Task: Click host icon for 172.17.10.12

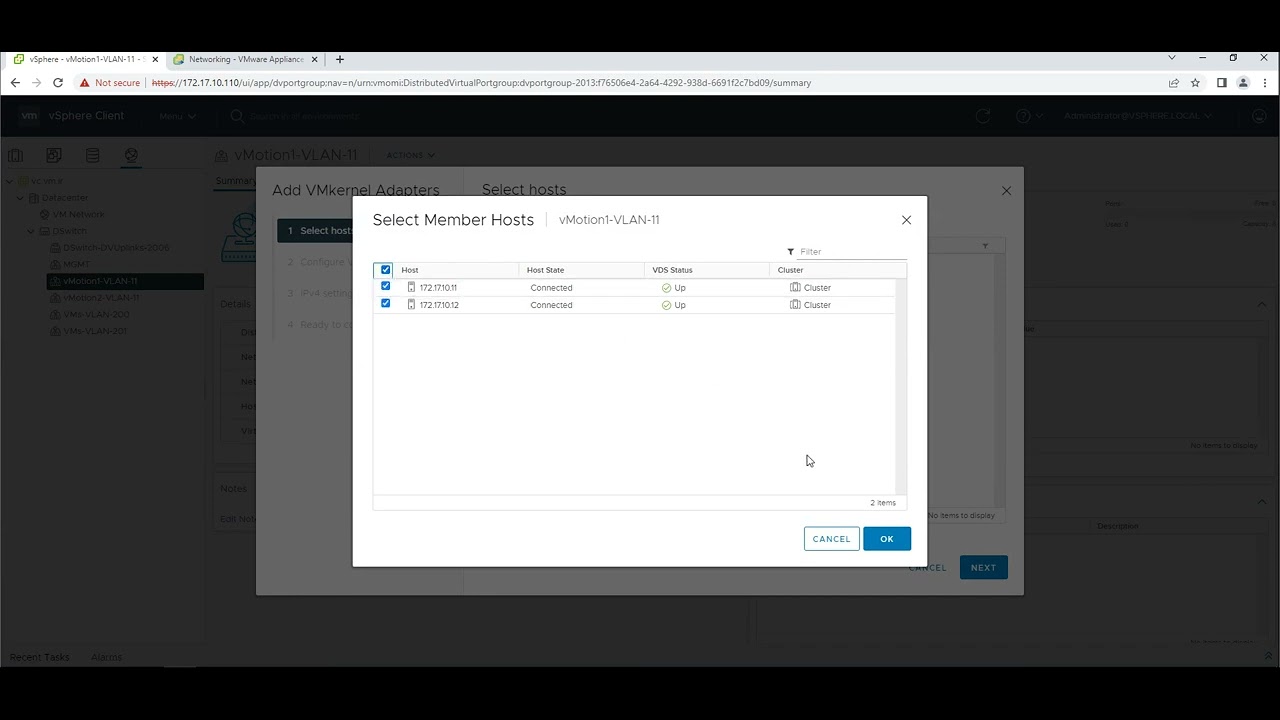Action: pyautogui.click(x=411, y=305)
